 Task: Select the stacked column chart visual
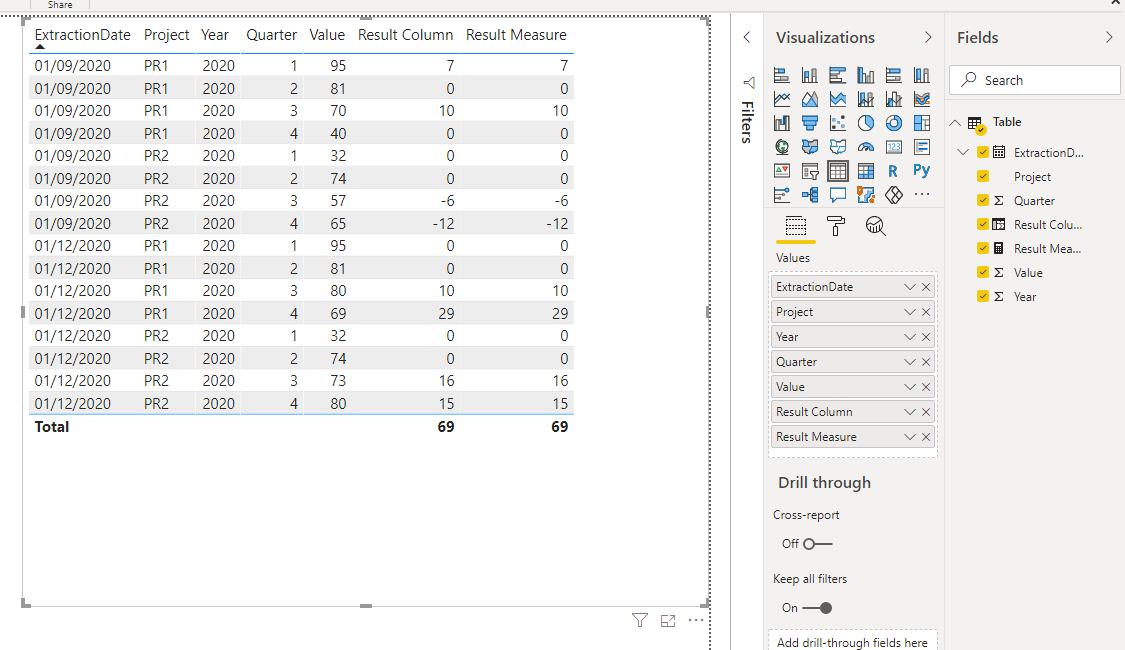click(810, 75)
